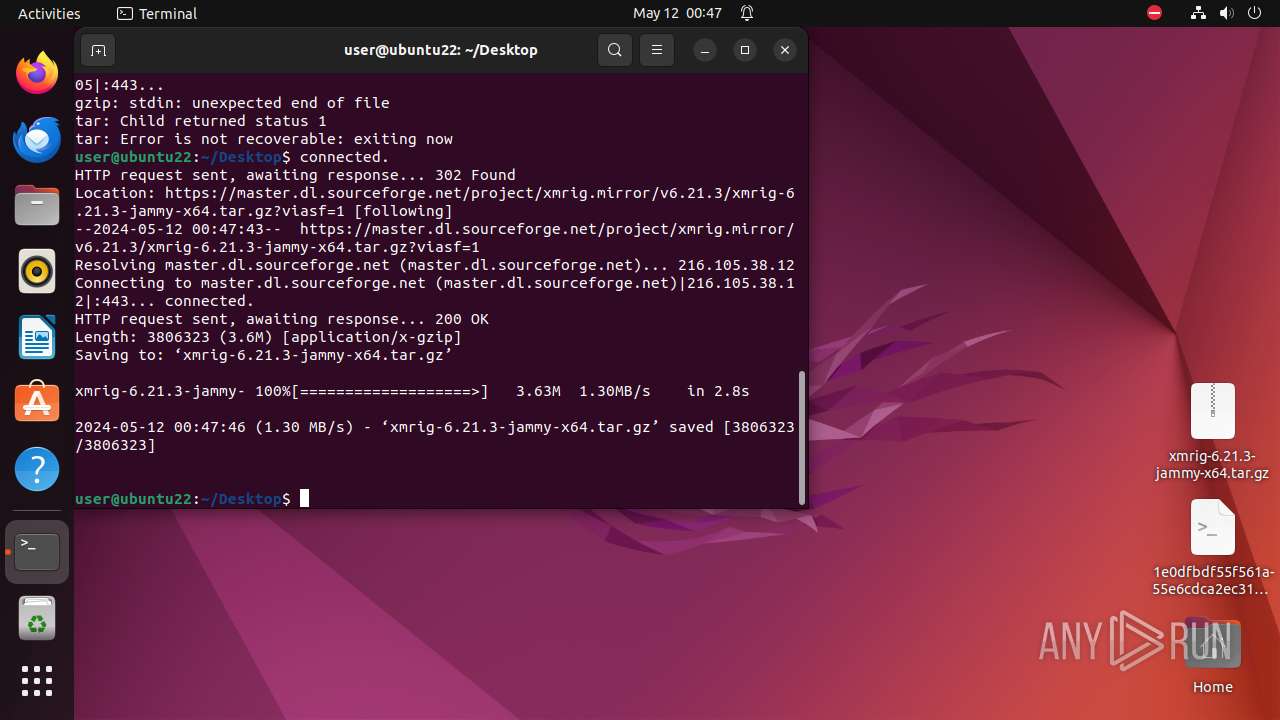Click Activities in the top bar
This screenshot has height=720, width=1280.
click(x=49, y=13)
